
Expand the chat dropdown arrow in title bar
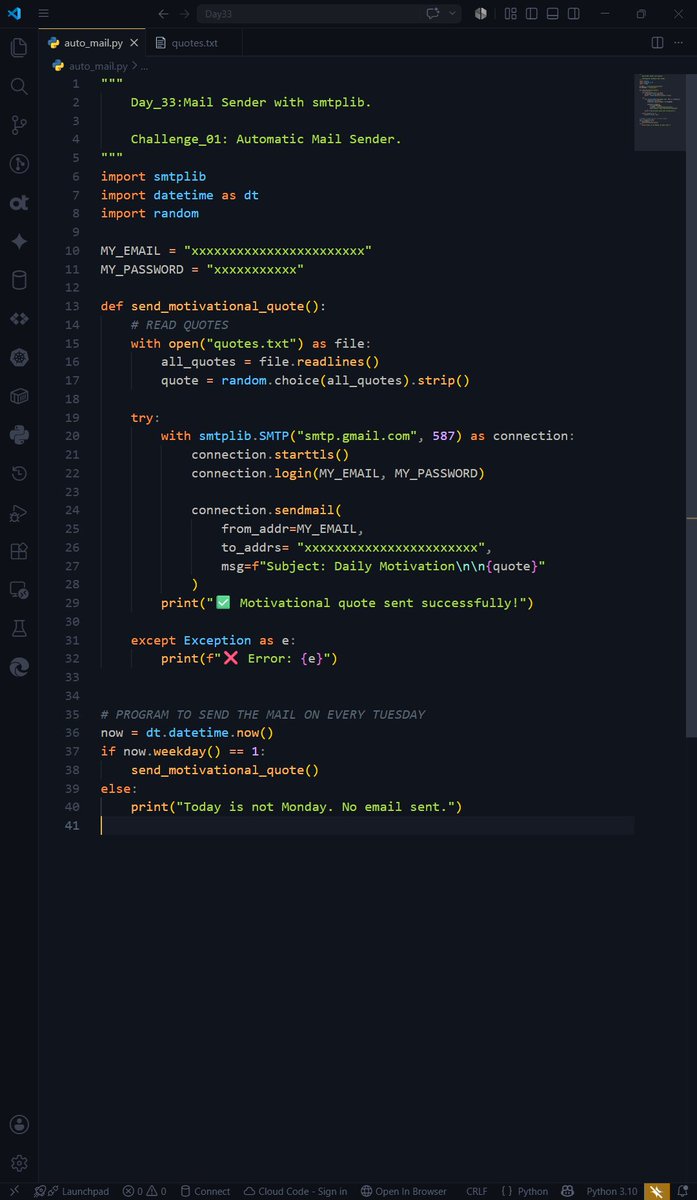(x=453, y=14)
